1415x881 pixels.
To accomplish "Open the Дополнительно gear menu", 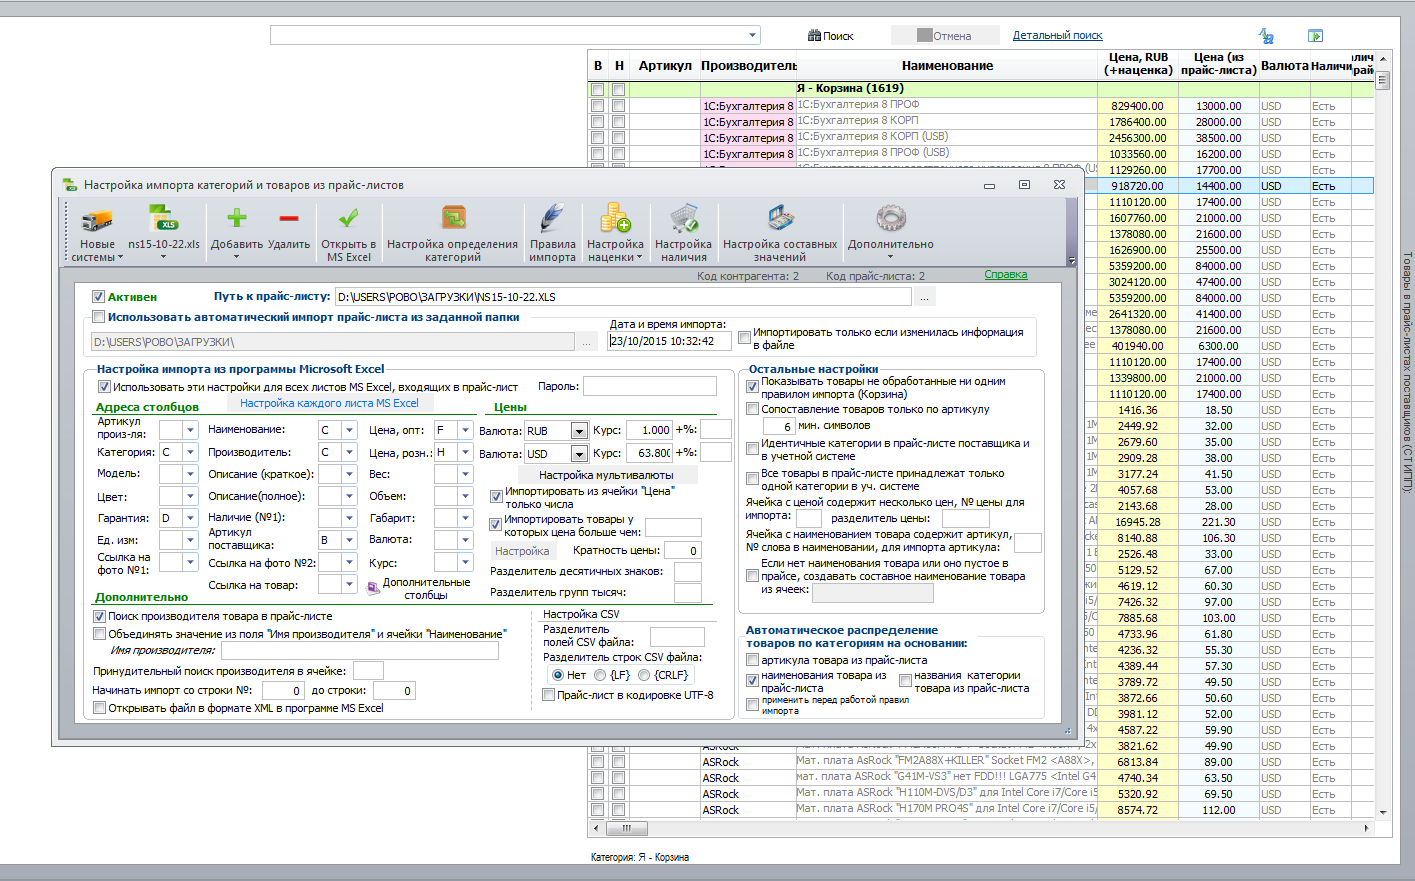I will tap(891, 234).
